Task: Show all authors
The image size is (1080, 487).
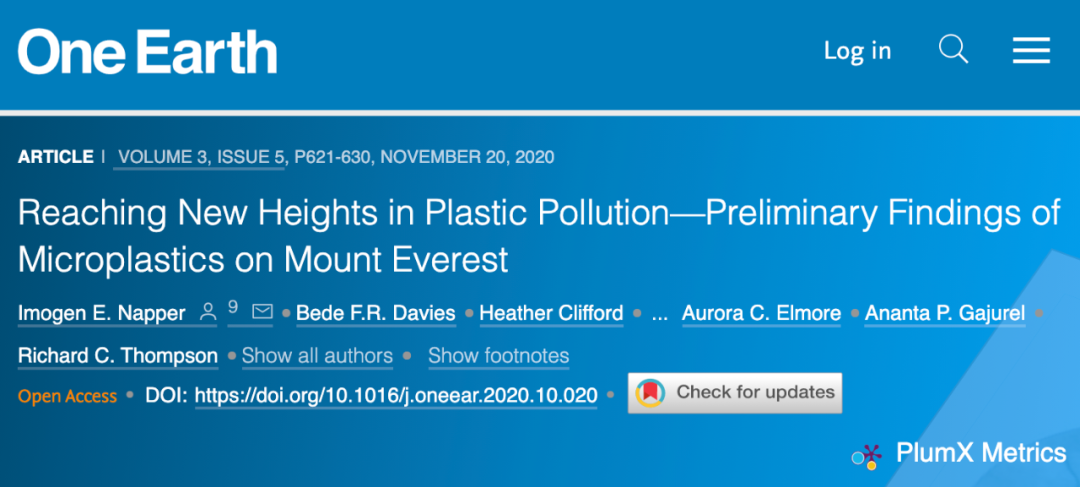Action: (x=317, y=356)
